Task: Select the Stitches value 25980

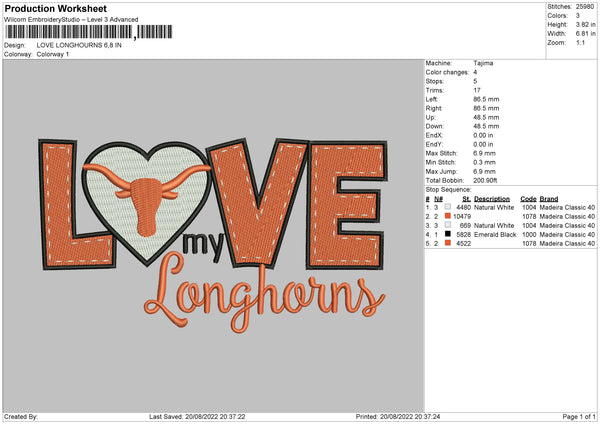Action: click(585, 7)
